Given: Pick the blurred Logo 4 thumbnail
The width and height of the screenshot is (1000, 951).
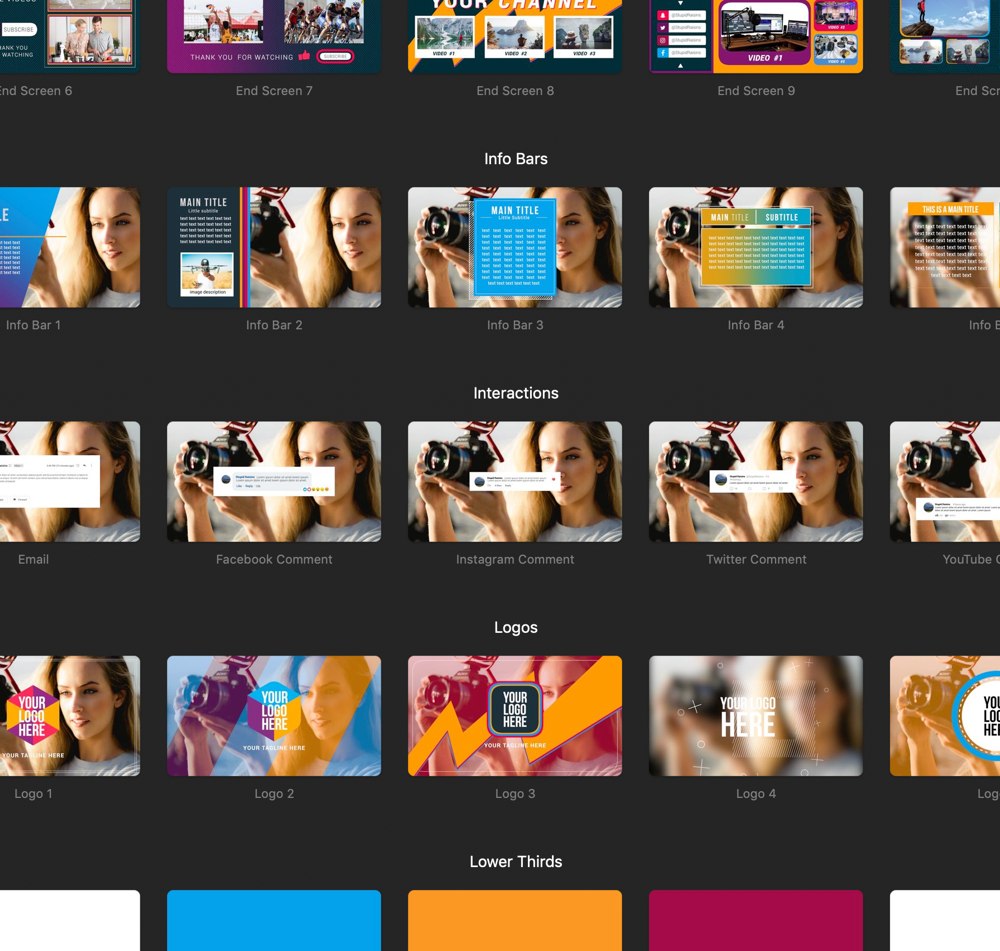Looking at the screenshot, I should click(756, 716).
